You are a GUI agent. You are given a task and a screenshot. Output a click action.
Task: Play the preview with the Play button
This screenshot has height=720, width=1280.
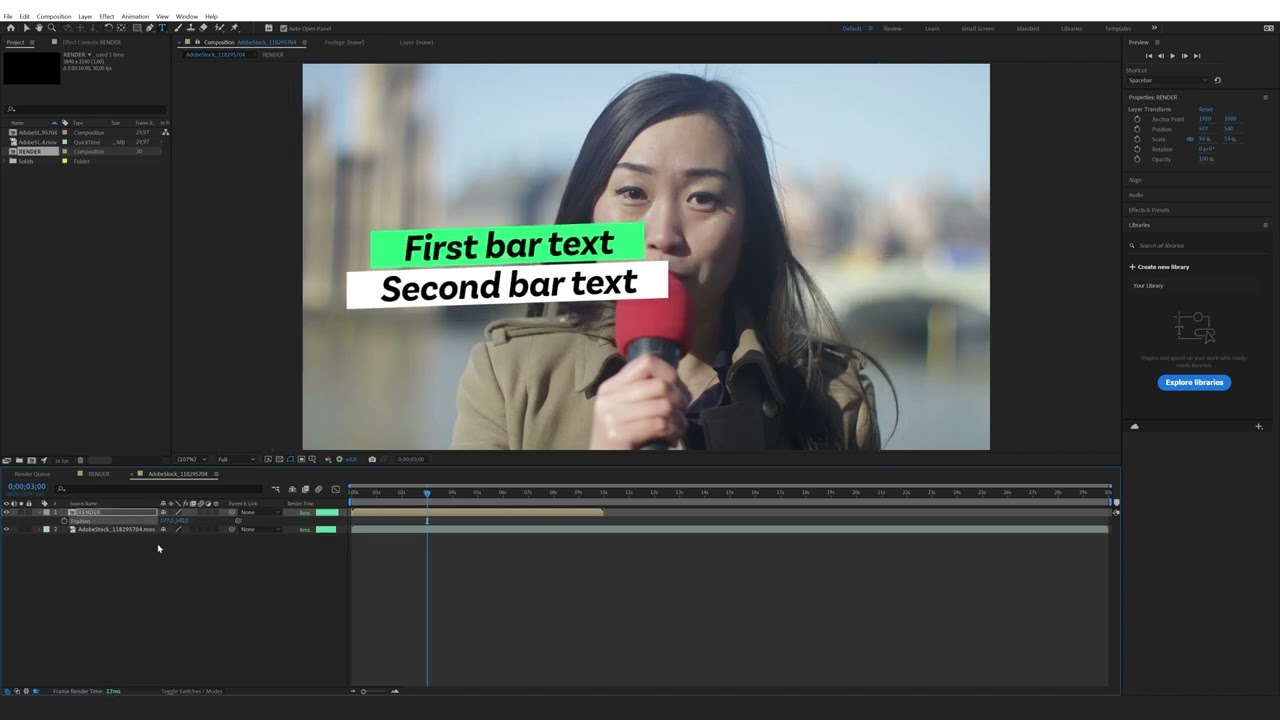(1172, 56)
